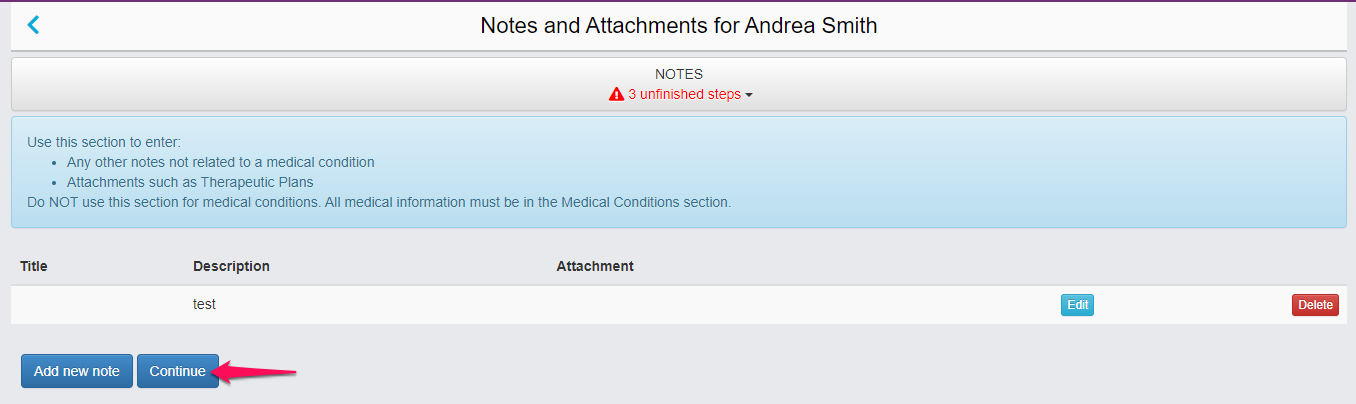
Task: Click the 'Any other notes' bullet item
Action: [x=220, y=162]
